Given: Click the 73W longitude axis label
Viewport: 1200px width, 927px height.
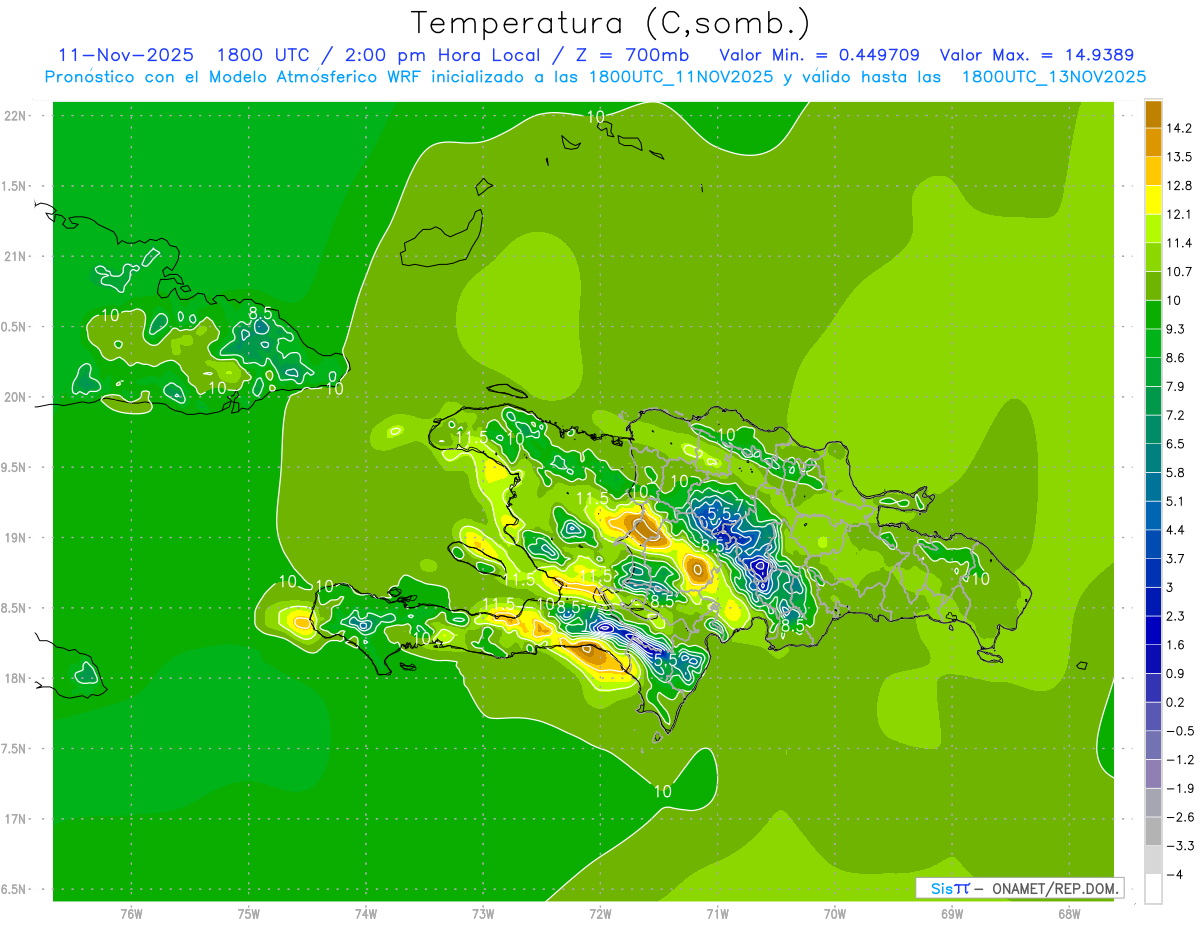Looking at the screenshot, I should point(483,914).
